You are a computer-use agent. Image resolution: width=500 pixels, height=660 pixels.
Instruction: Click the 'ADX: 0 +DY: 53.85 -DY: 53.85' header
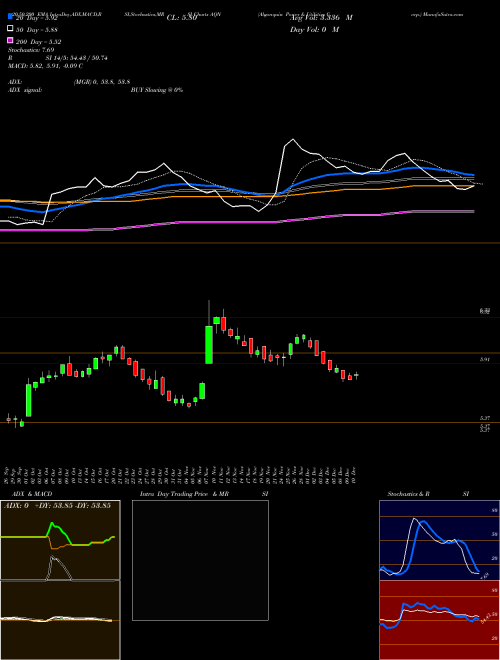57,505
